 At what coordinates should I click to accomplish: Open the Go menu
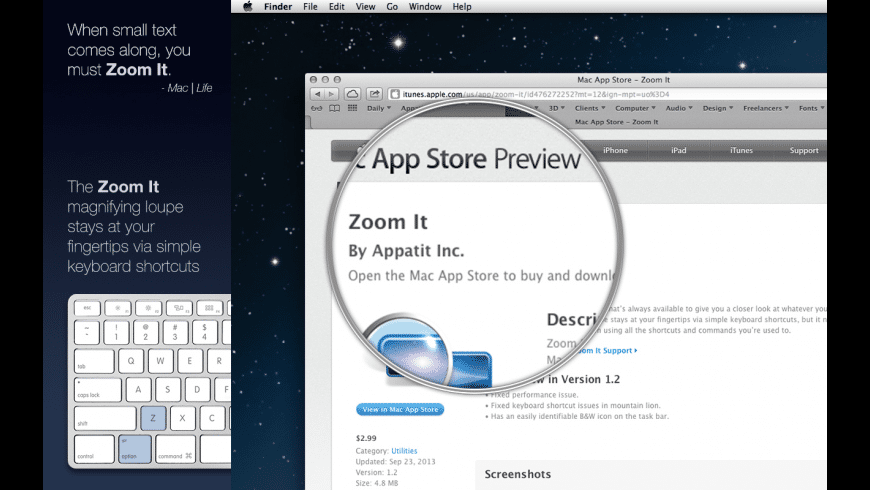392,7
